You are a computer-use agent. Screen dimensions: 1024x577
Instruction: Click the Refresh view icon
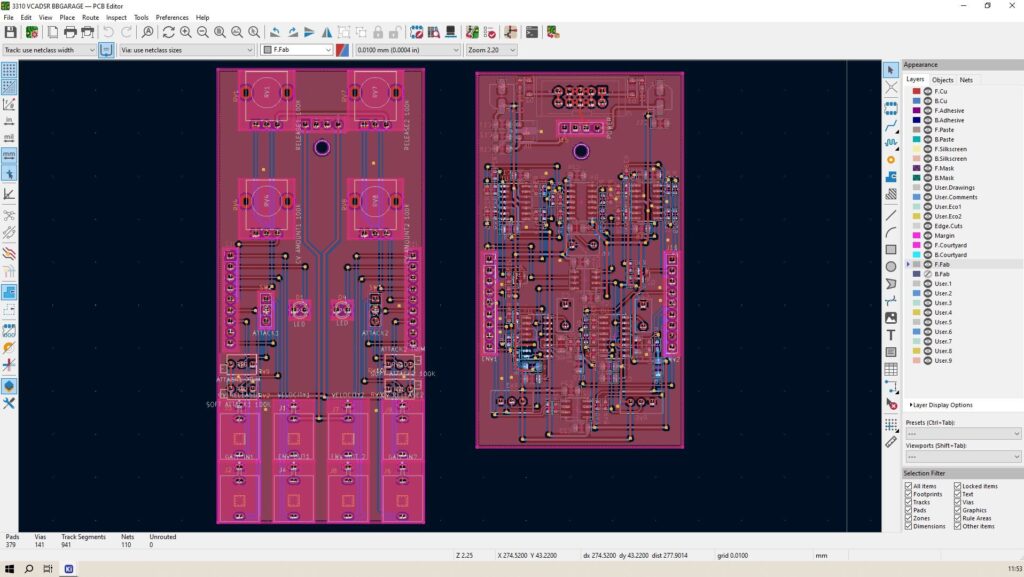point(168,32)
